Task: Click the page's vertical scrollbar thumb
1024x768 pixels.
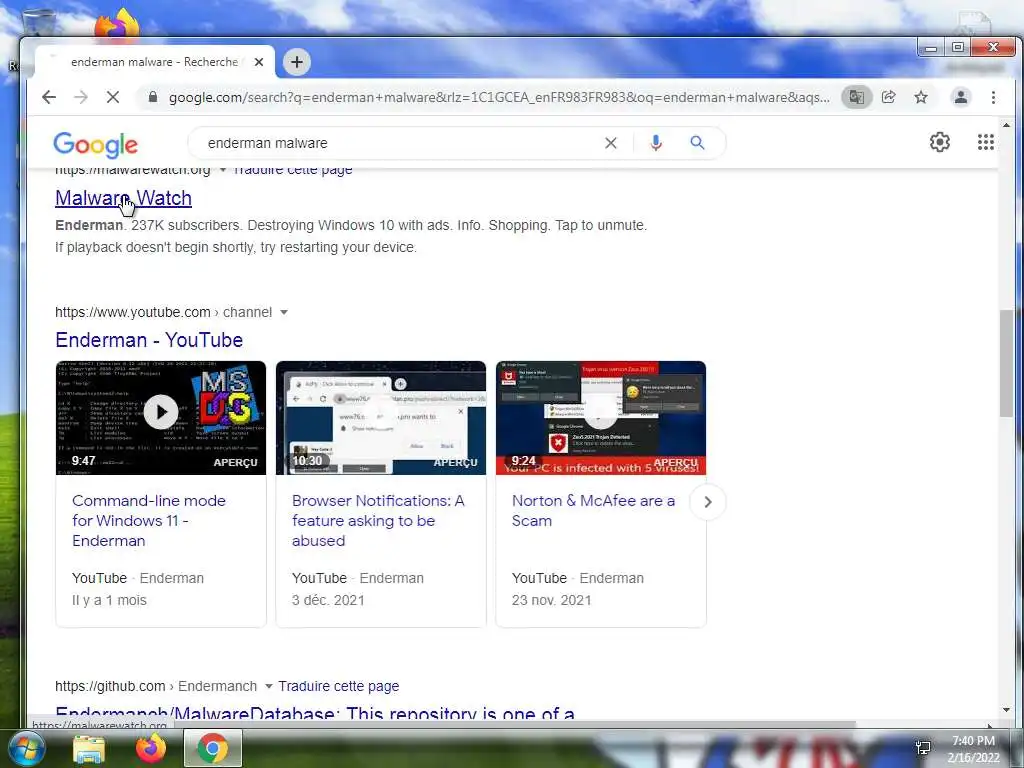Action: click(1006, 363)
